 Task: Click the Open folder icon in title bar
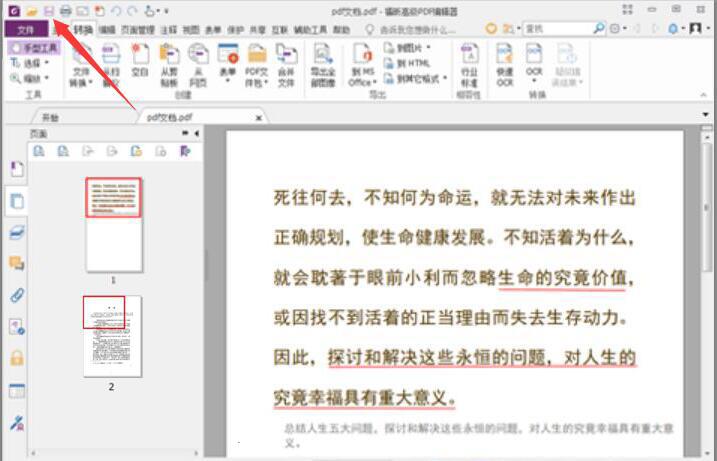[x=32, y=11]
